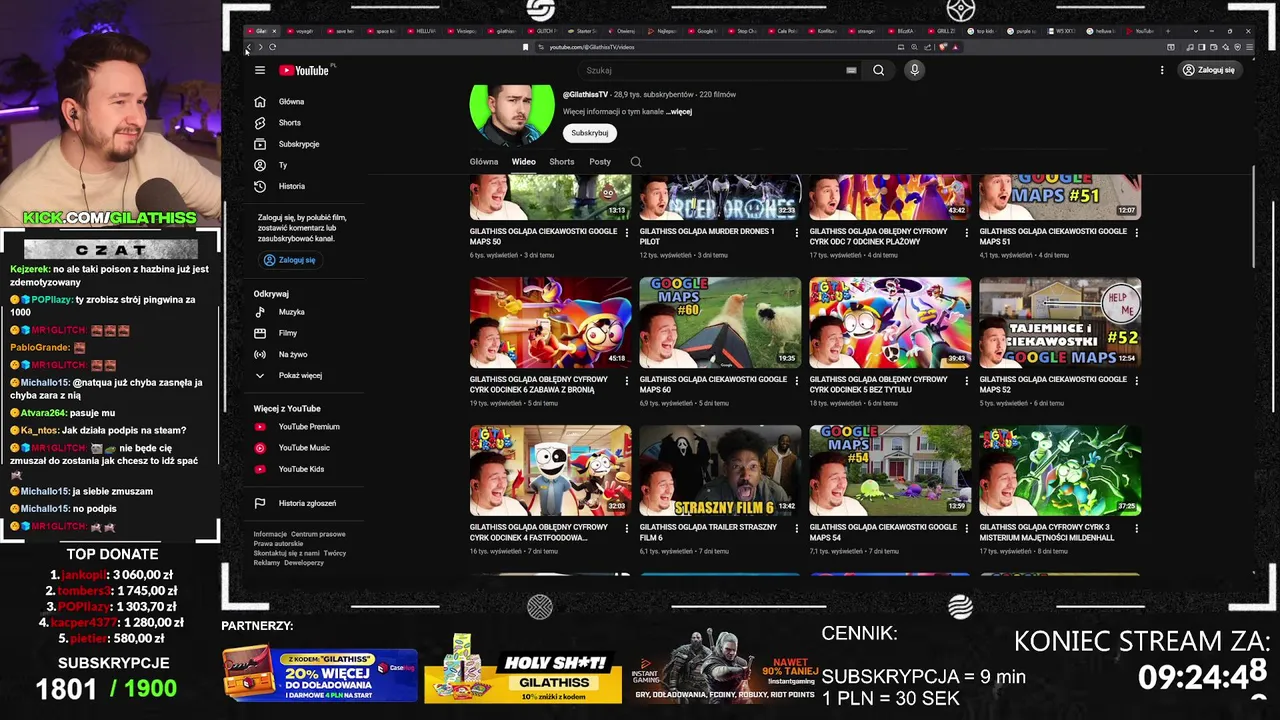Expand channel description with ...więcej
This screenshot has width=1280, height=720.
679,112
